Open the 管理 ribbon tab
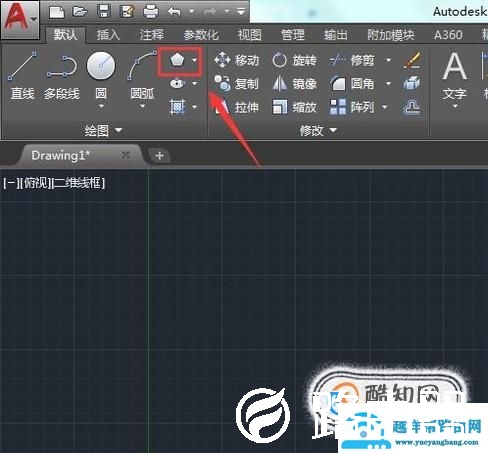This screenshot has height=453, width=488. 293,35
